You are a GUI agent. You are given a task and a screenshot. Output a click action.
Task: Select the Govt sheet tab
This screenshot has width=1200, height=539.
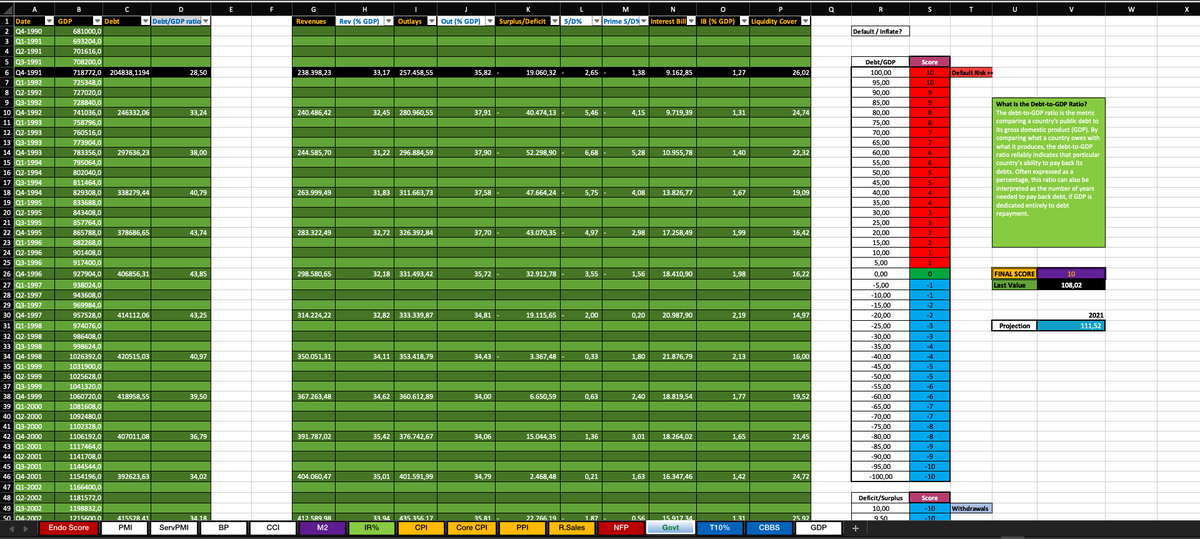(x=671, y=528)
